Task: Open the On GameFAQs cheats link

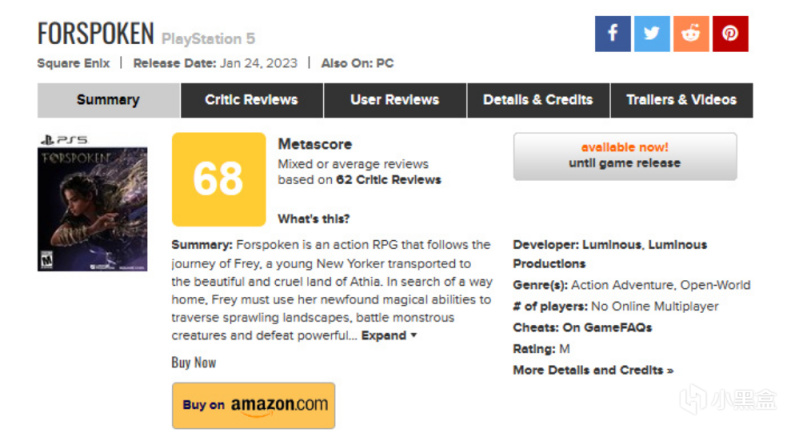Action: point(612,327)
